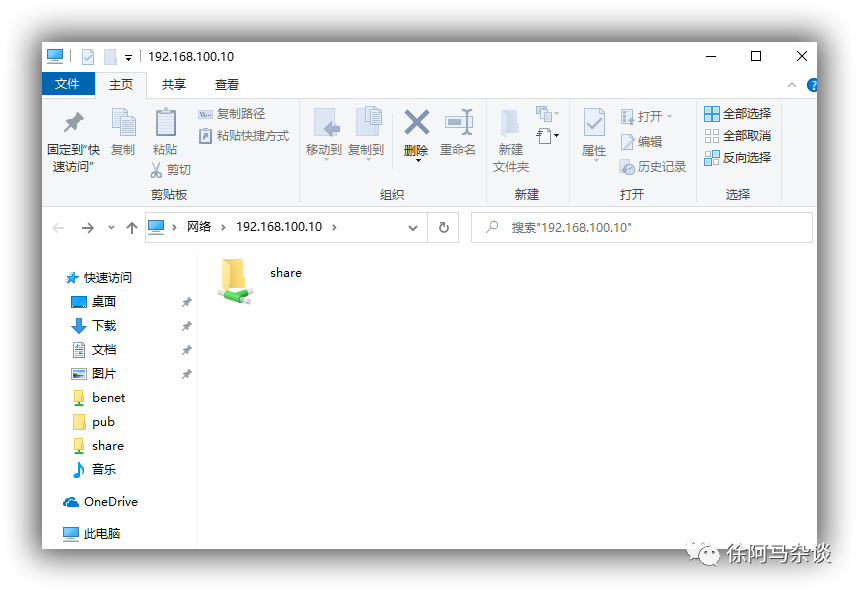Click the search box for 192.168.100.10

(x=642, y=227)
